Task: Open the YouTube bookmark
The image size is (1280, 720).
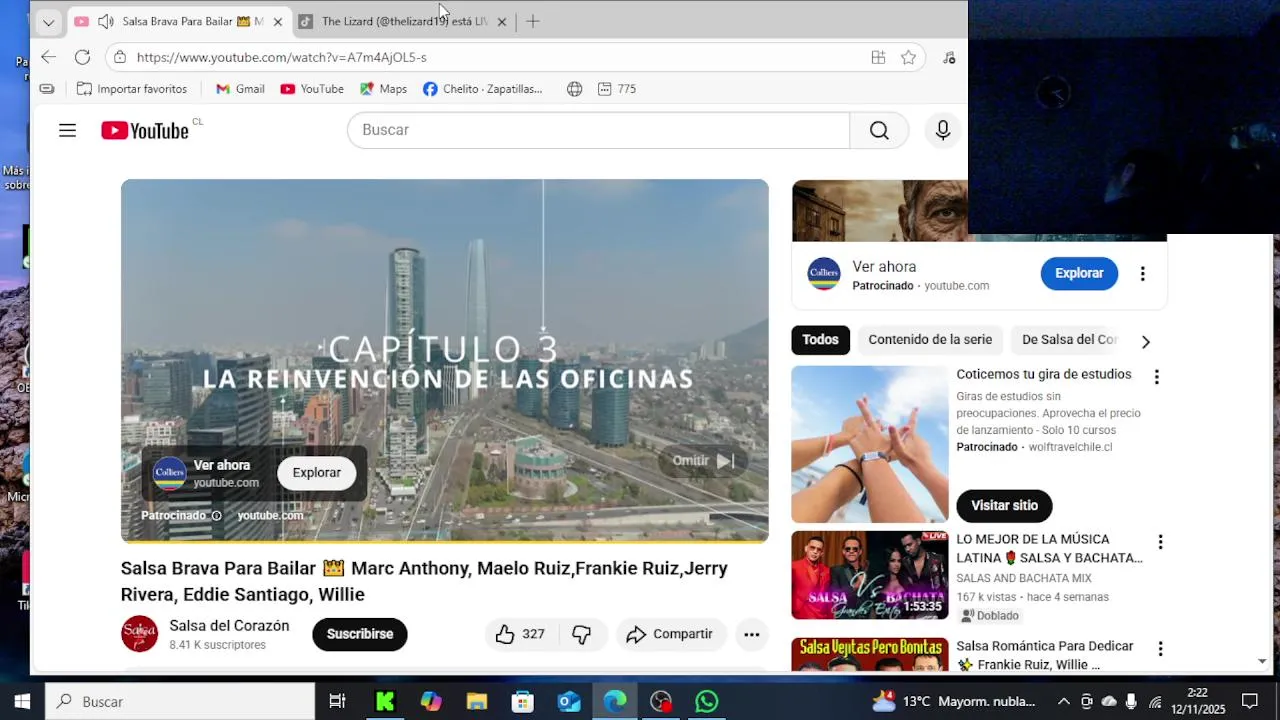Action: tap(312, 89)
